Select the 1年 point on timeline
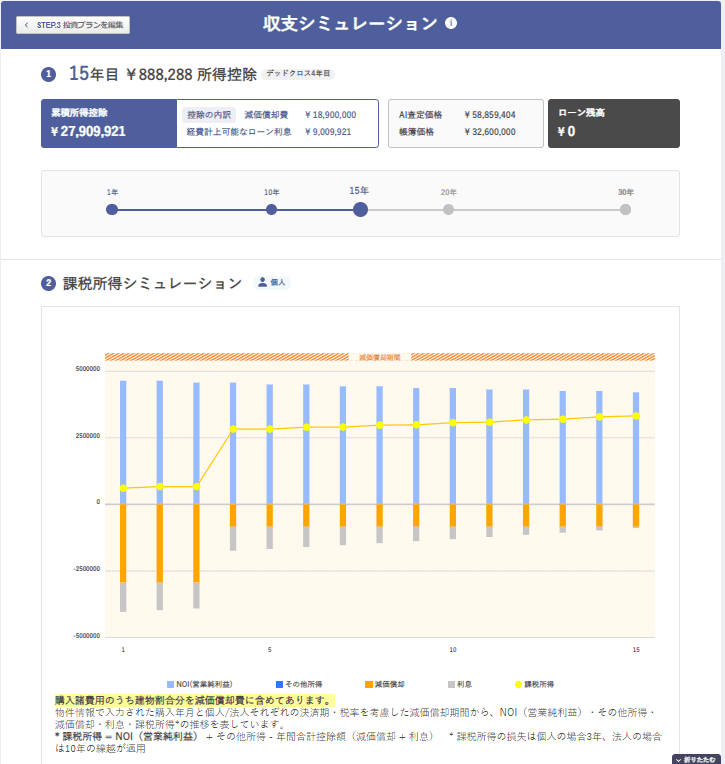 click(x=112, y=209)
